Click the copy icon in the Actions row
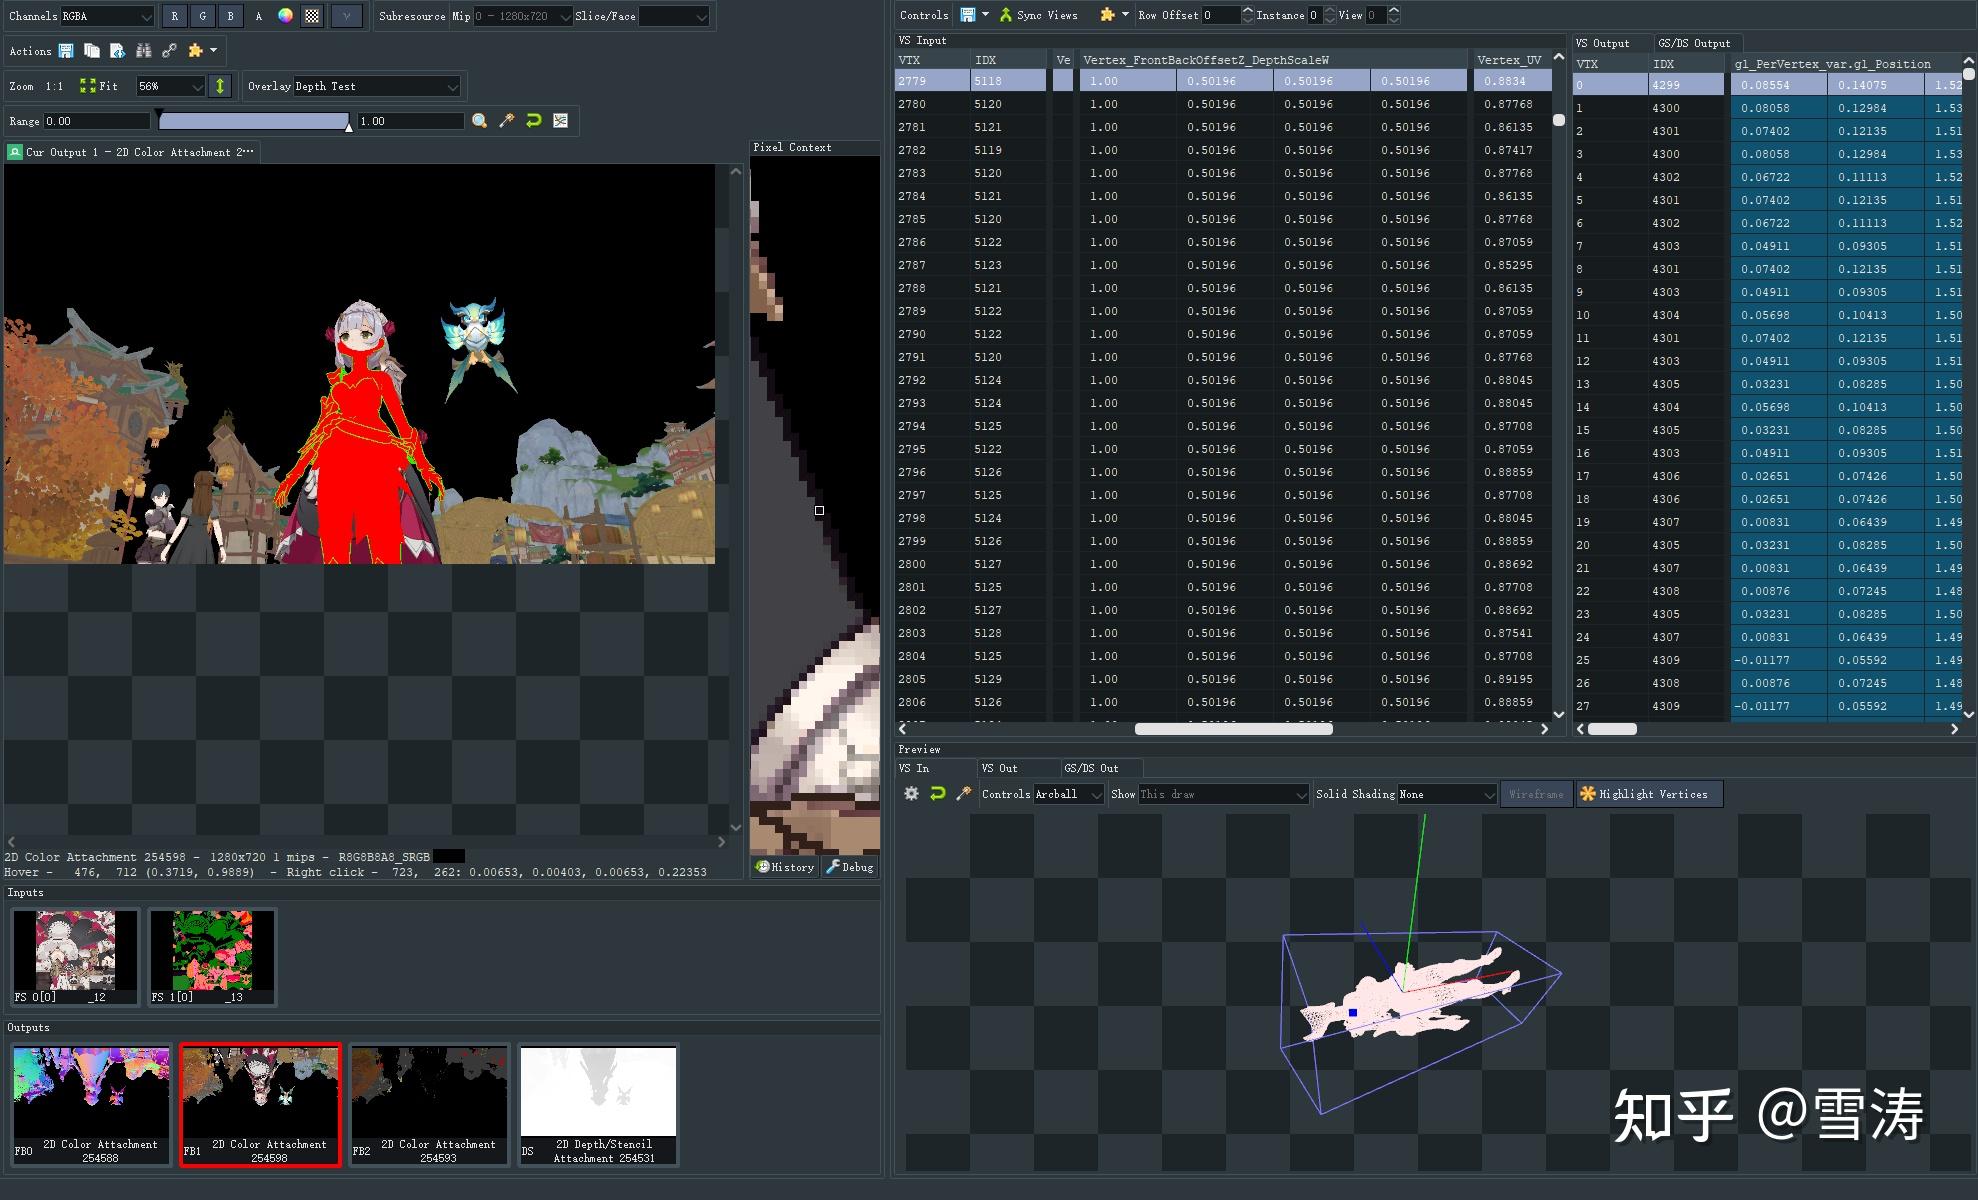Viewport: 1978px width, 1200px height. [91, 51]
